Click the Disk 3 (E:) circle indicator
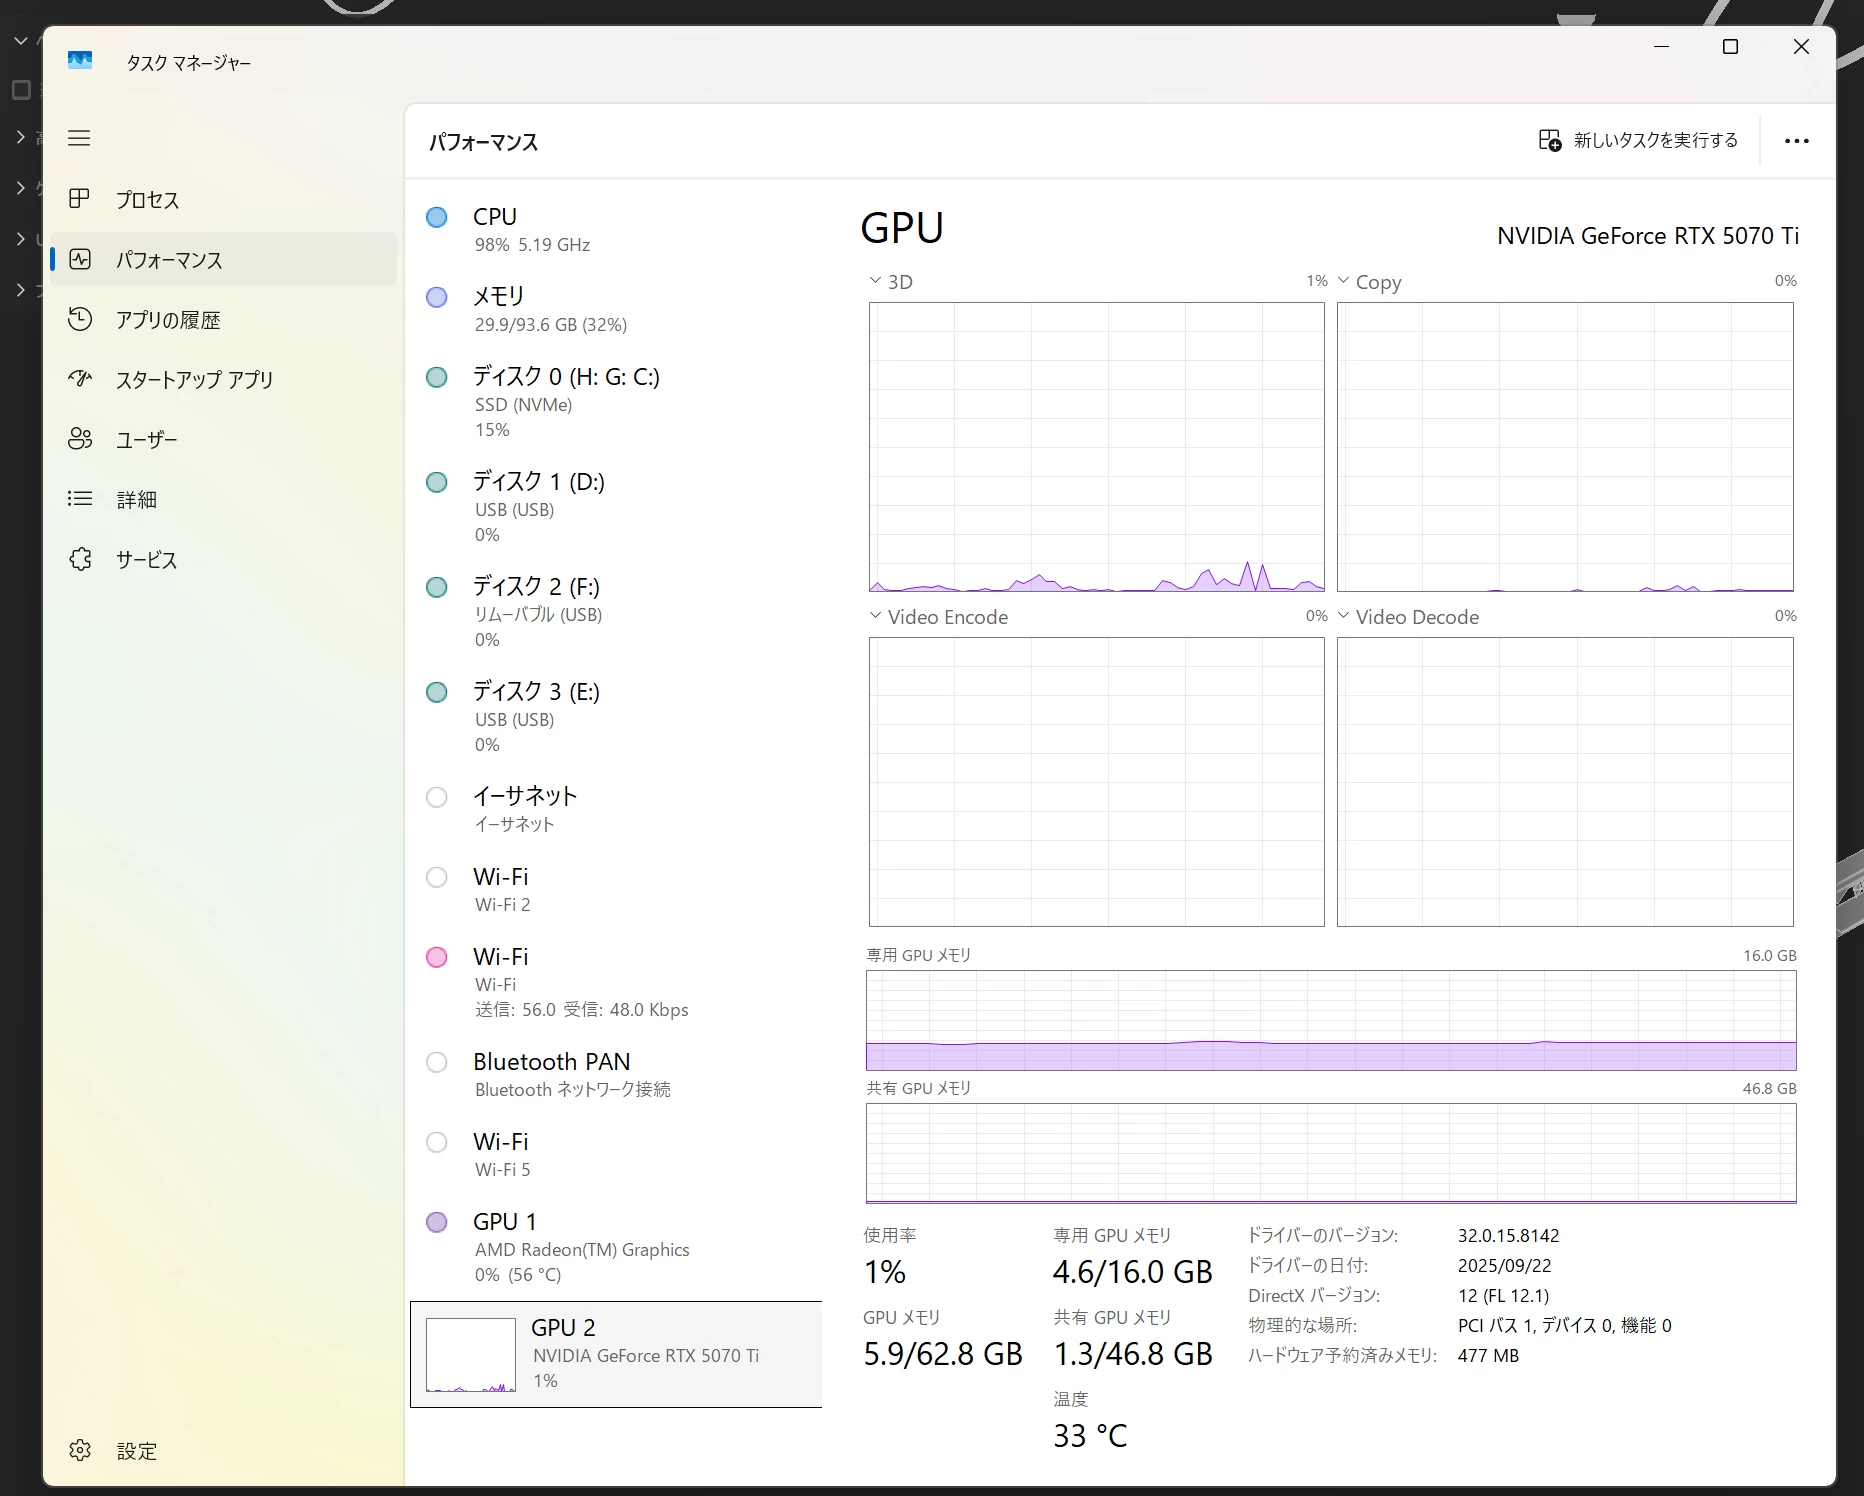This screenshot has height=1496, width=1864. click(437, 692)
